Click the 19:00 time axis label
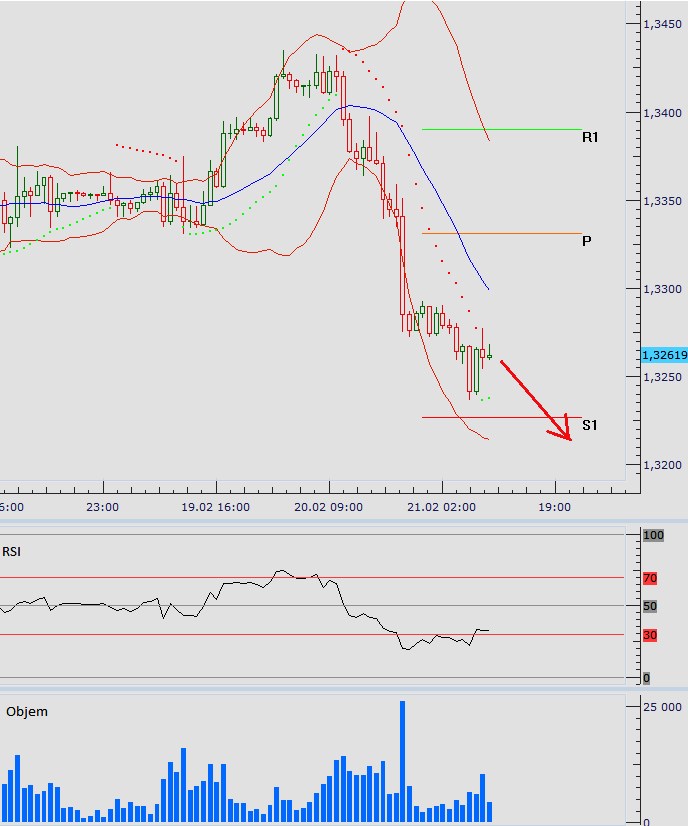Image resolution: width=688 pixels, height=826 pixels. point(554,507)
